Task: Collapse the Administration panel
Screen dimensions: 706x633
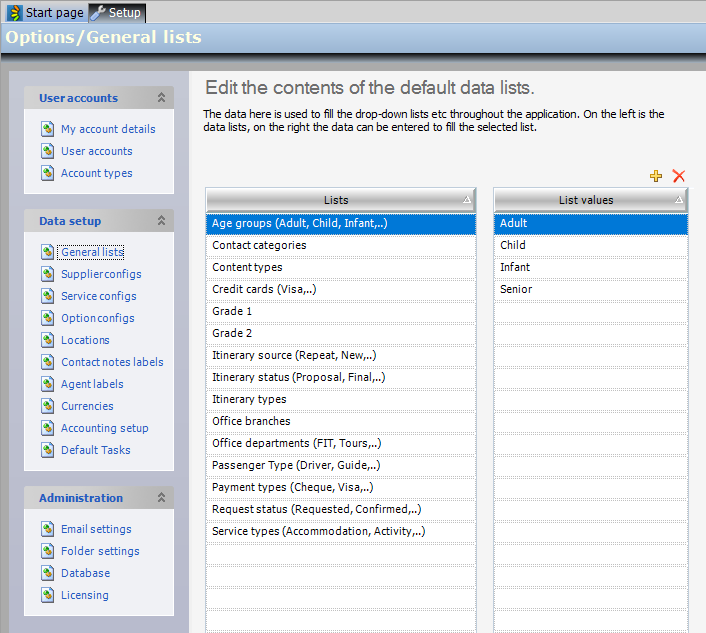Action: click(161, 498)
